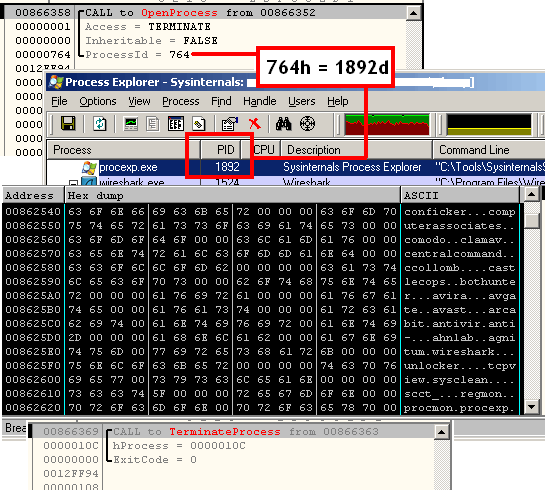The width and height of the screenshot is (545, 490).
Task: Select the procexp.exe process row
Action: tap(296, 167)
